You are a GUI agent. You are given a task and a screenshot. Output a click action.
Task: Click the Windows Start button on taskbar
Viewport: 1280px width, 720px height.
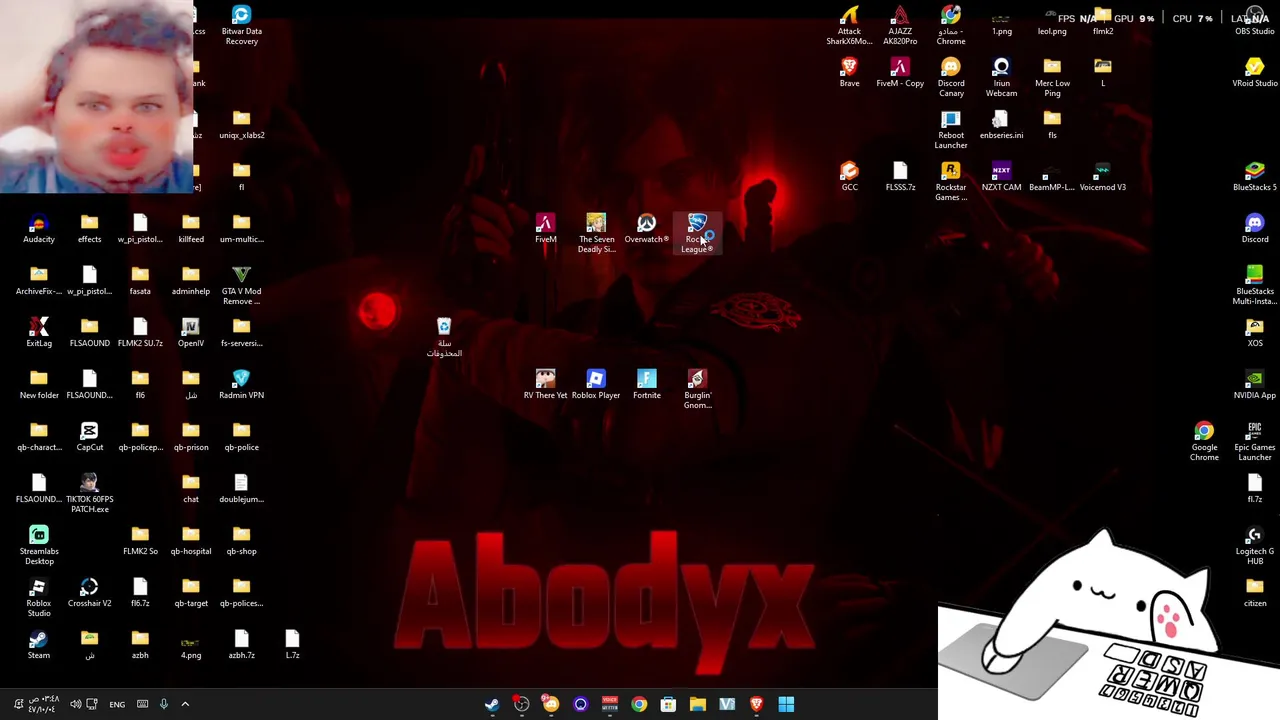pyautogui.click(x=786, y=704)
